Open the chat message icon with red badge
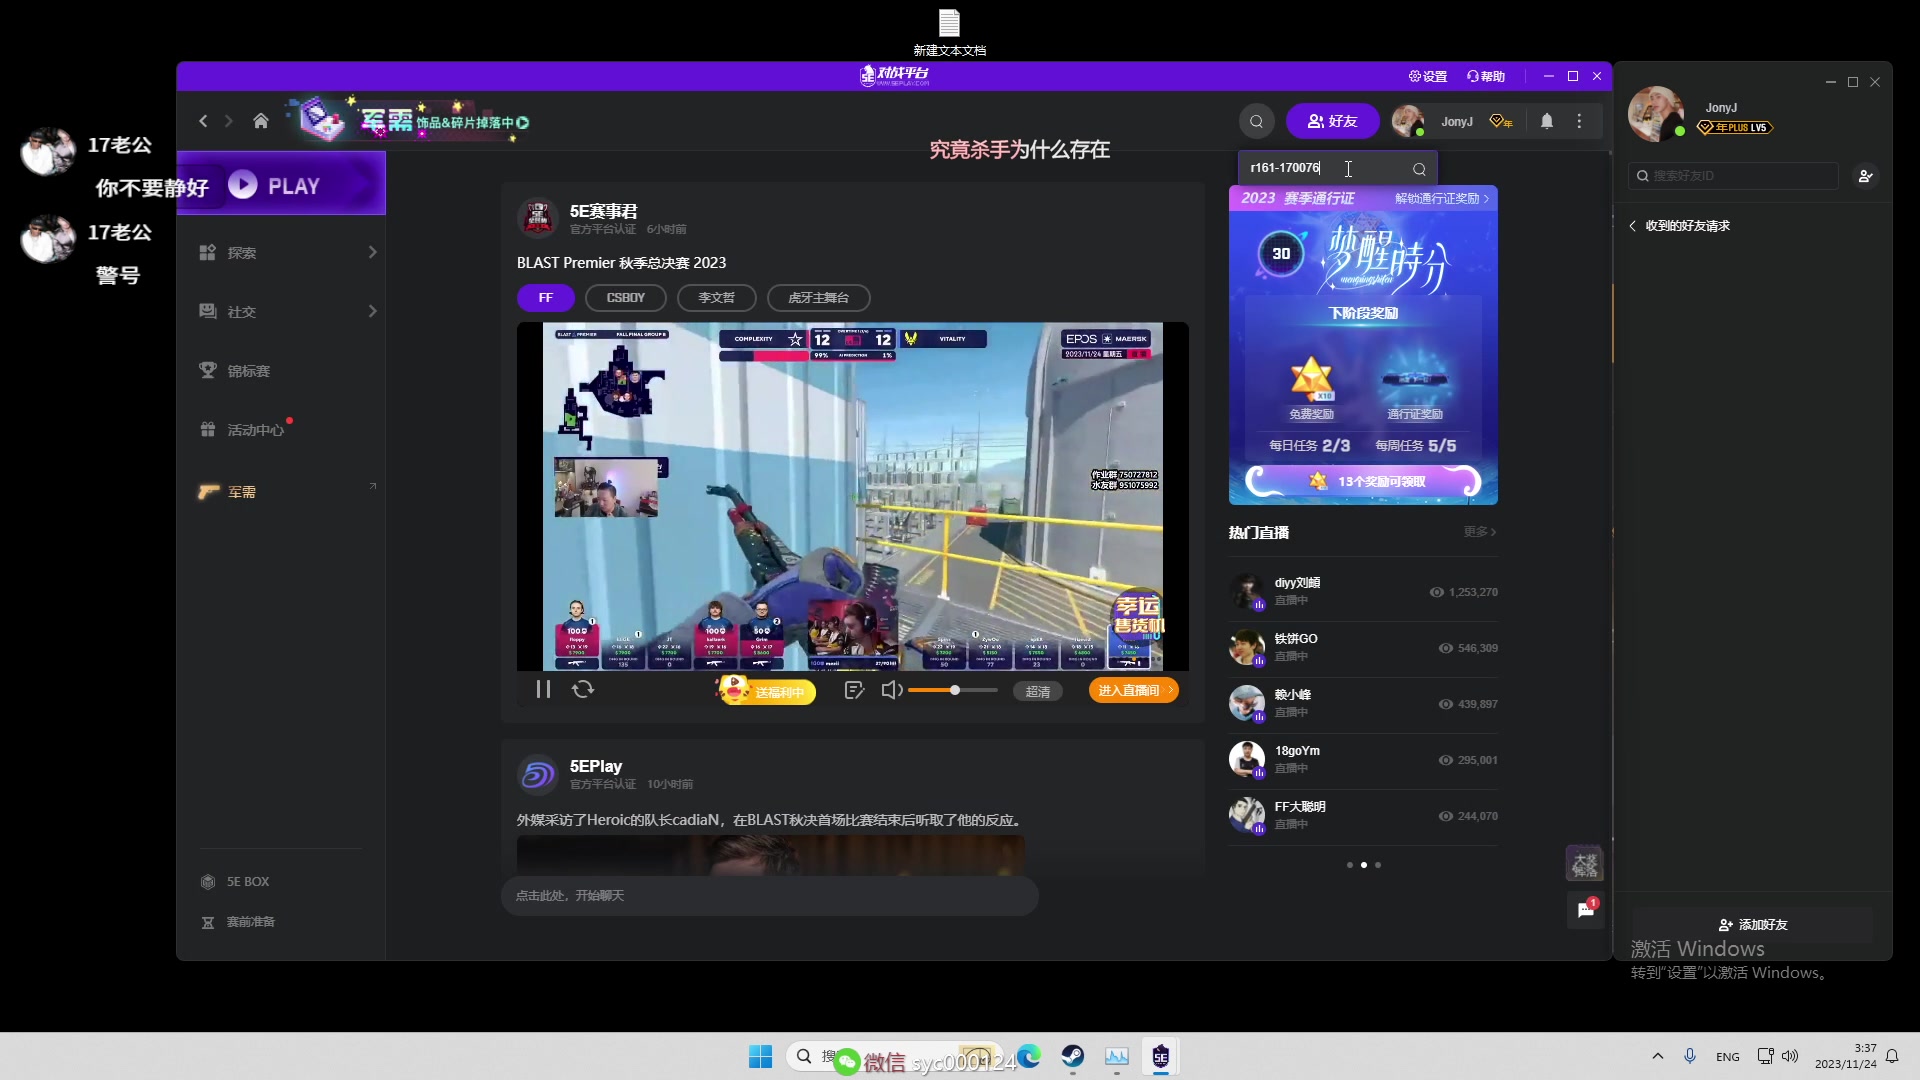 click(x=1586, y=909)
